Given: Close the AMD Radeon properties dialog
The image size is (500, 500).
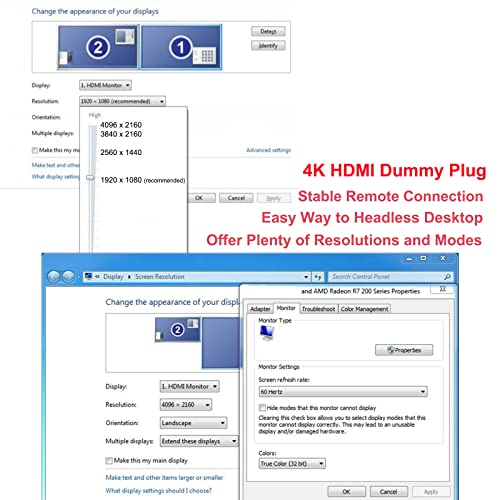Looking at the screenshot, I should [x=443, y=289].
